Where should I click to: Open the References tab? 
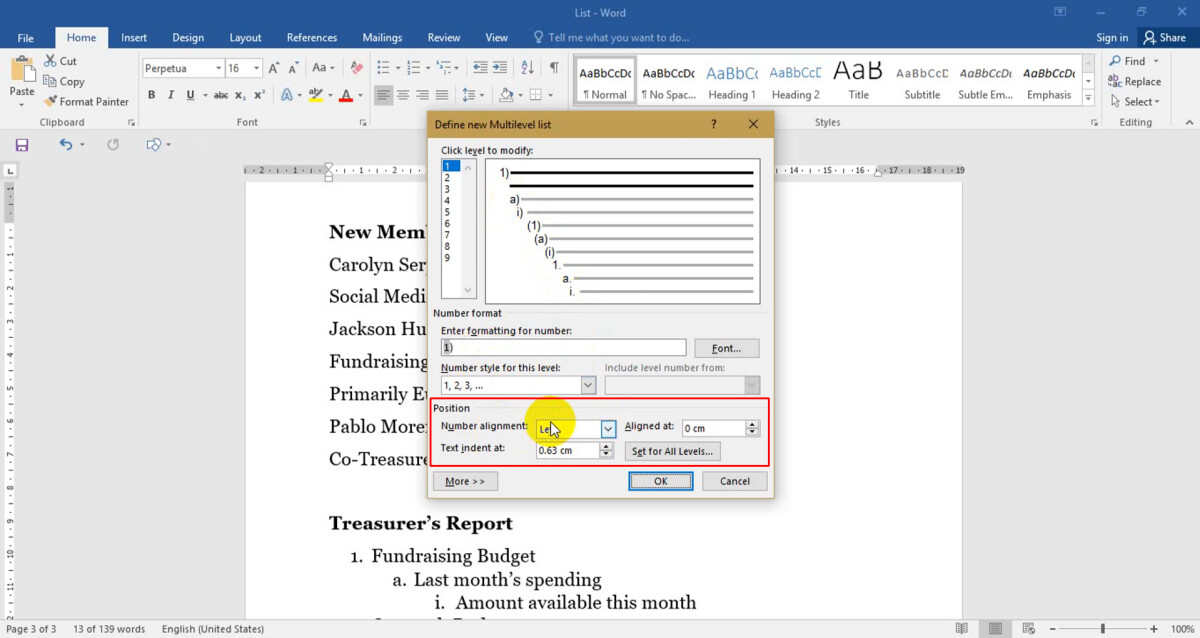[x=312, y=37]
